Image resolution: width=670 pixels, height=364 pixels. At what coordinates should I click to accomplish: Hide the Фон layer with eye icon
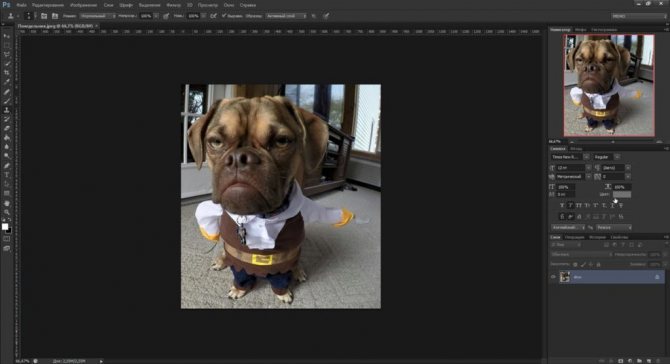(x=553, y=277)
